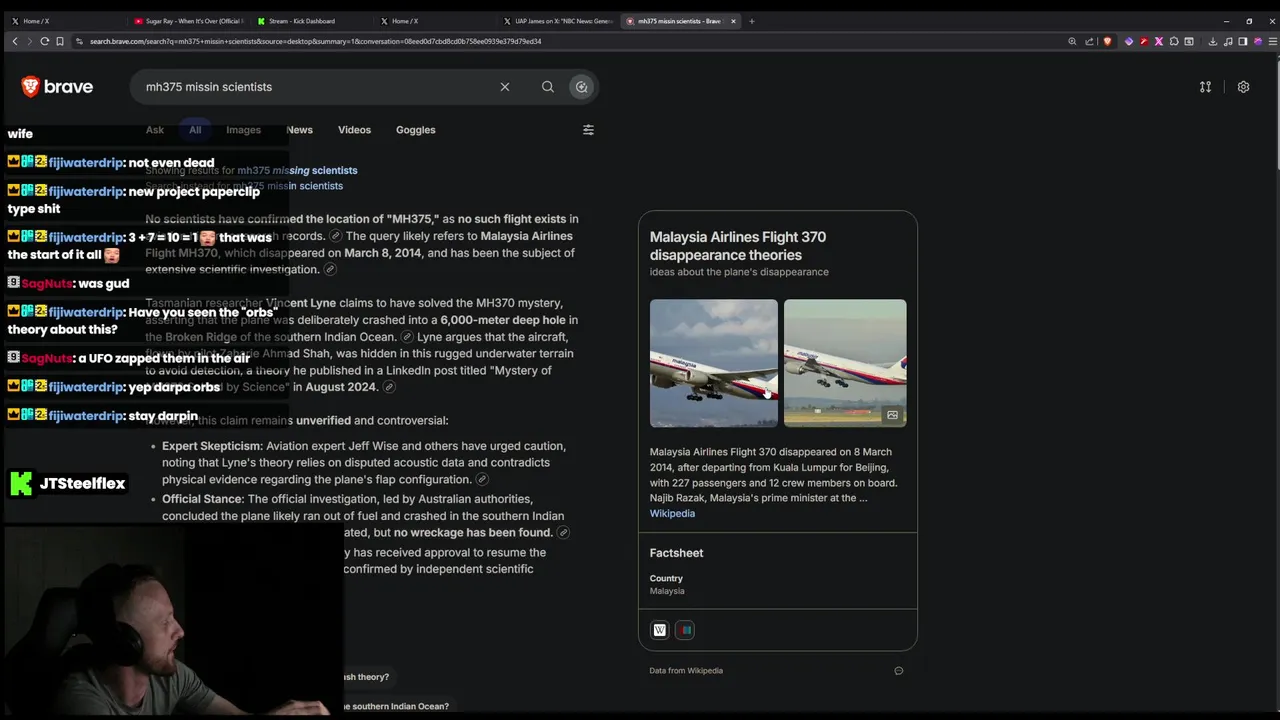Click the 'Factsheet' heading in the infobox
Viewport: 1280px width, 720px height.
(x=676, y=553)
